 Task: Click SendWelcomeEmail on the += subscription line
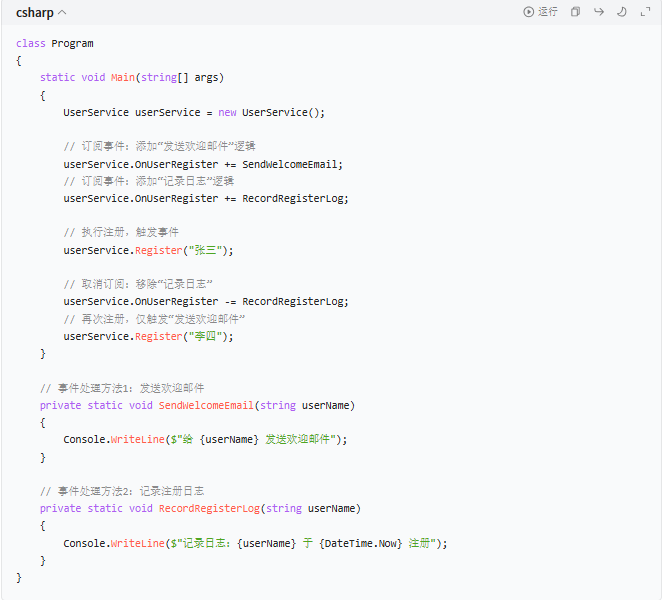click(x=292, y=164)
